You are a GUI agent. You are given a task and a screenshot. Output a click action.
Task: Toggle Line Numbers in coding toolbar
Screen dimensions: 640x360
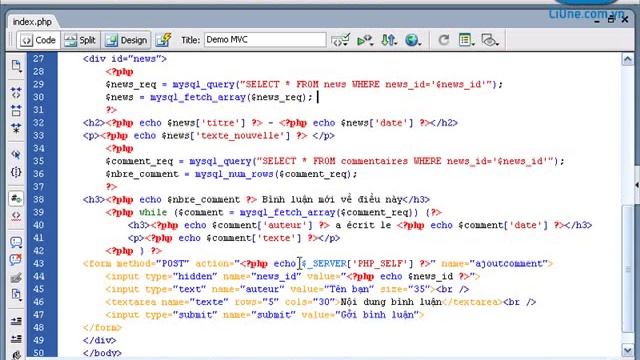[x=16, y=199]
